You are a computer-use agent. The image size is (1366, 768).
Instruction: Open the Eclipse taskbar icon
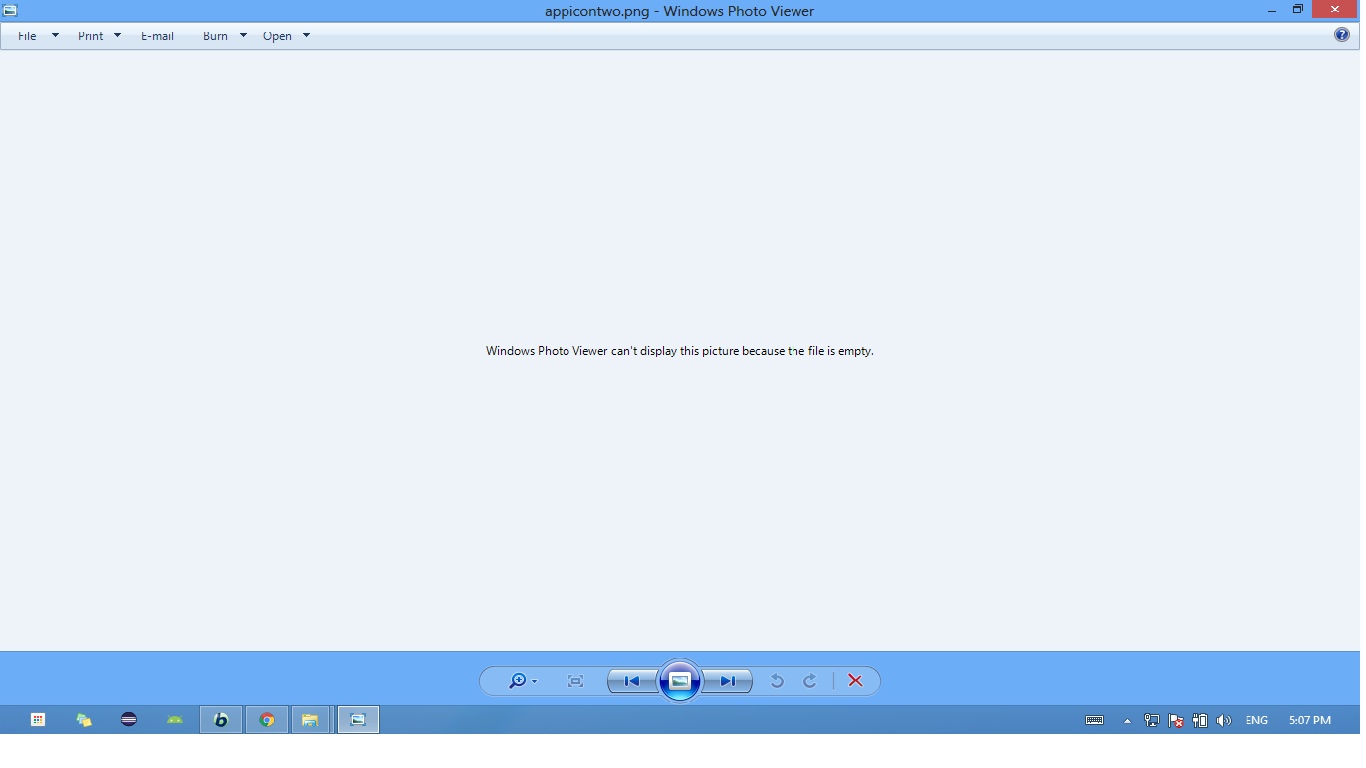click(x=129, y=719)
